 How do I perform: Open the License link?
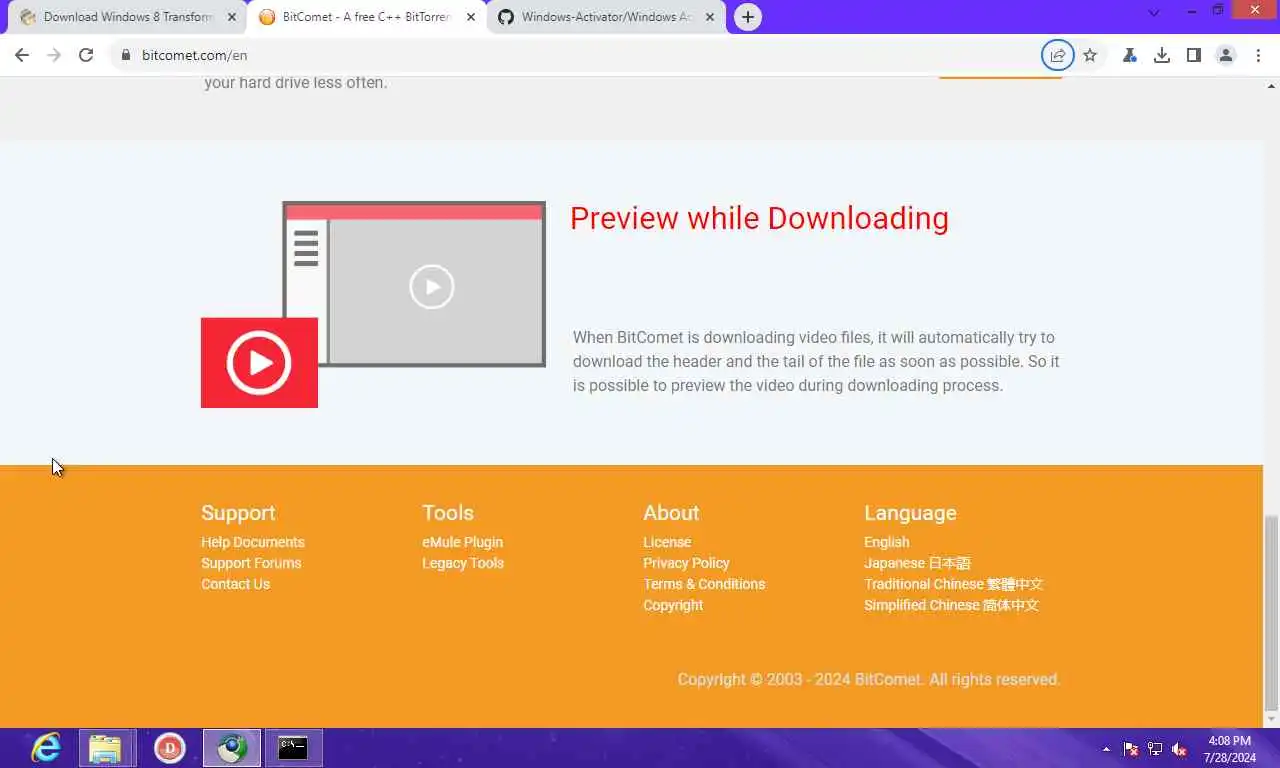click(667, 542)
